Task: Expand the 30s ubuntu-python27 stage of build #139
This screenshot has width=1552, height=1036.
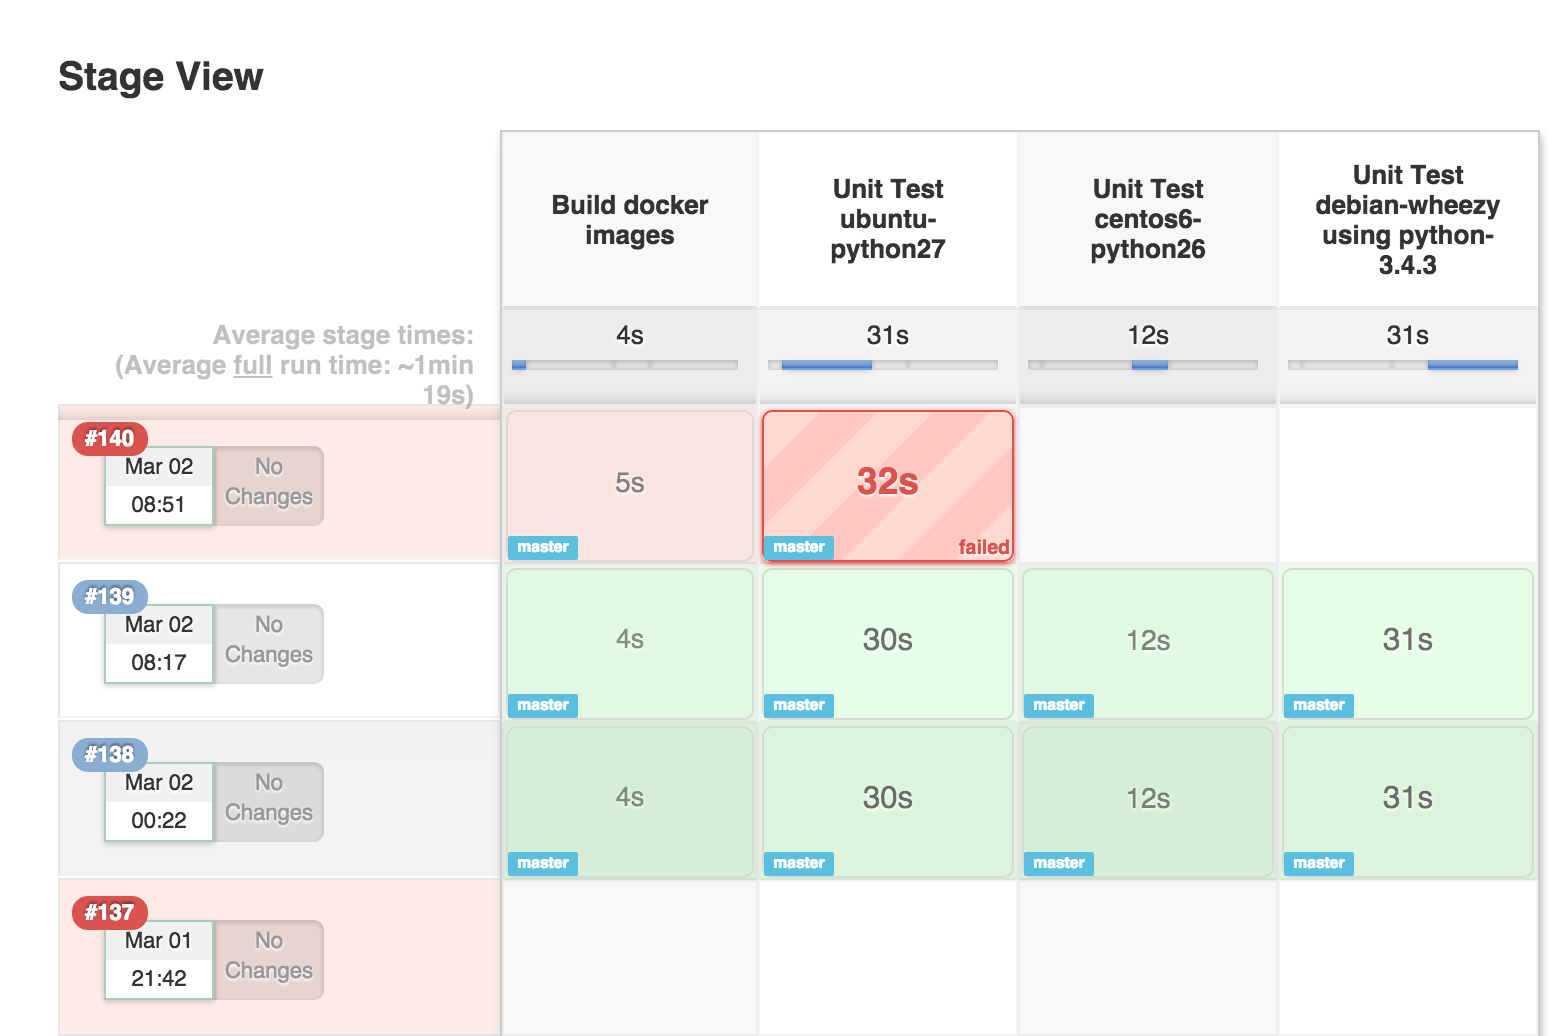Action: pos(887,641)
